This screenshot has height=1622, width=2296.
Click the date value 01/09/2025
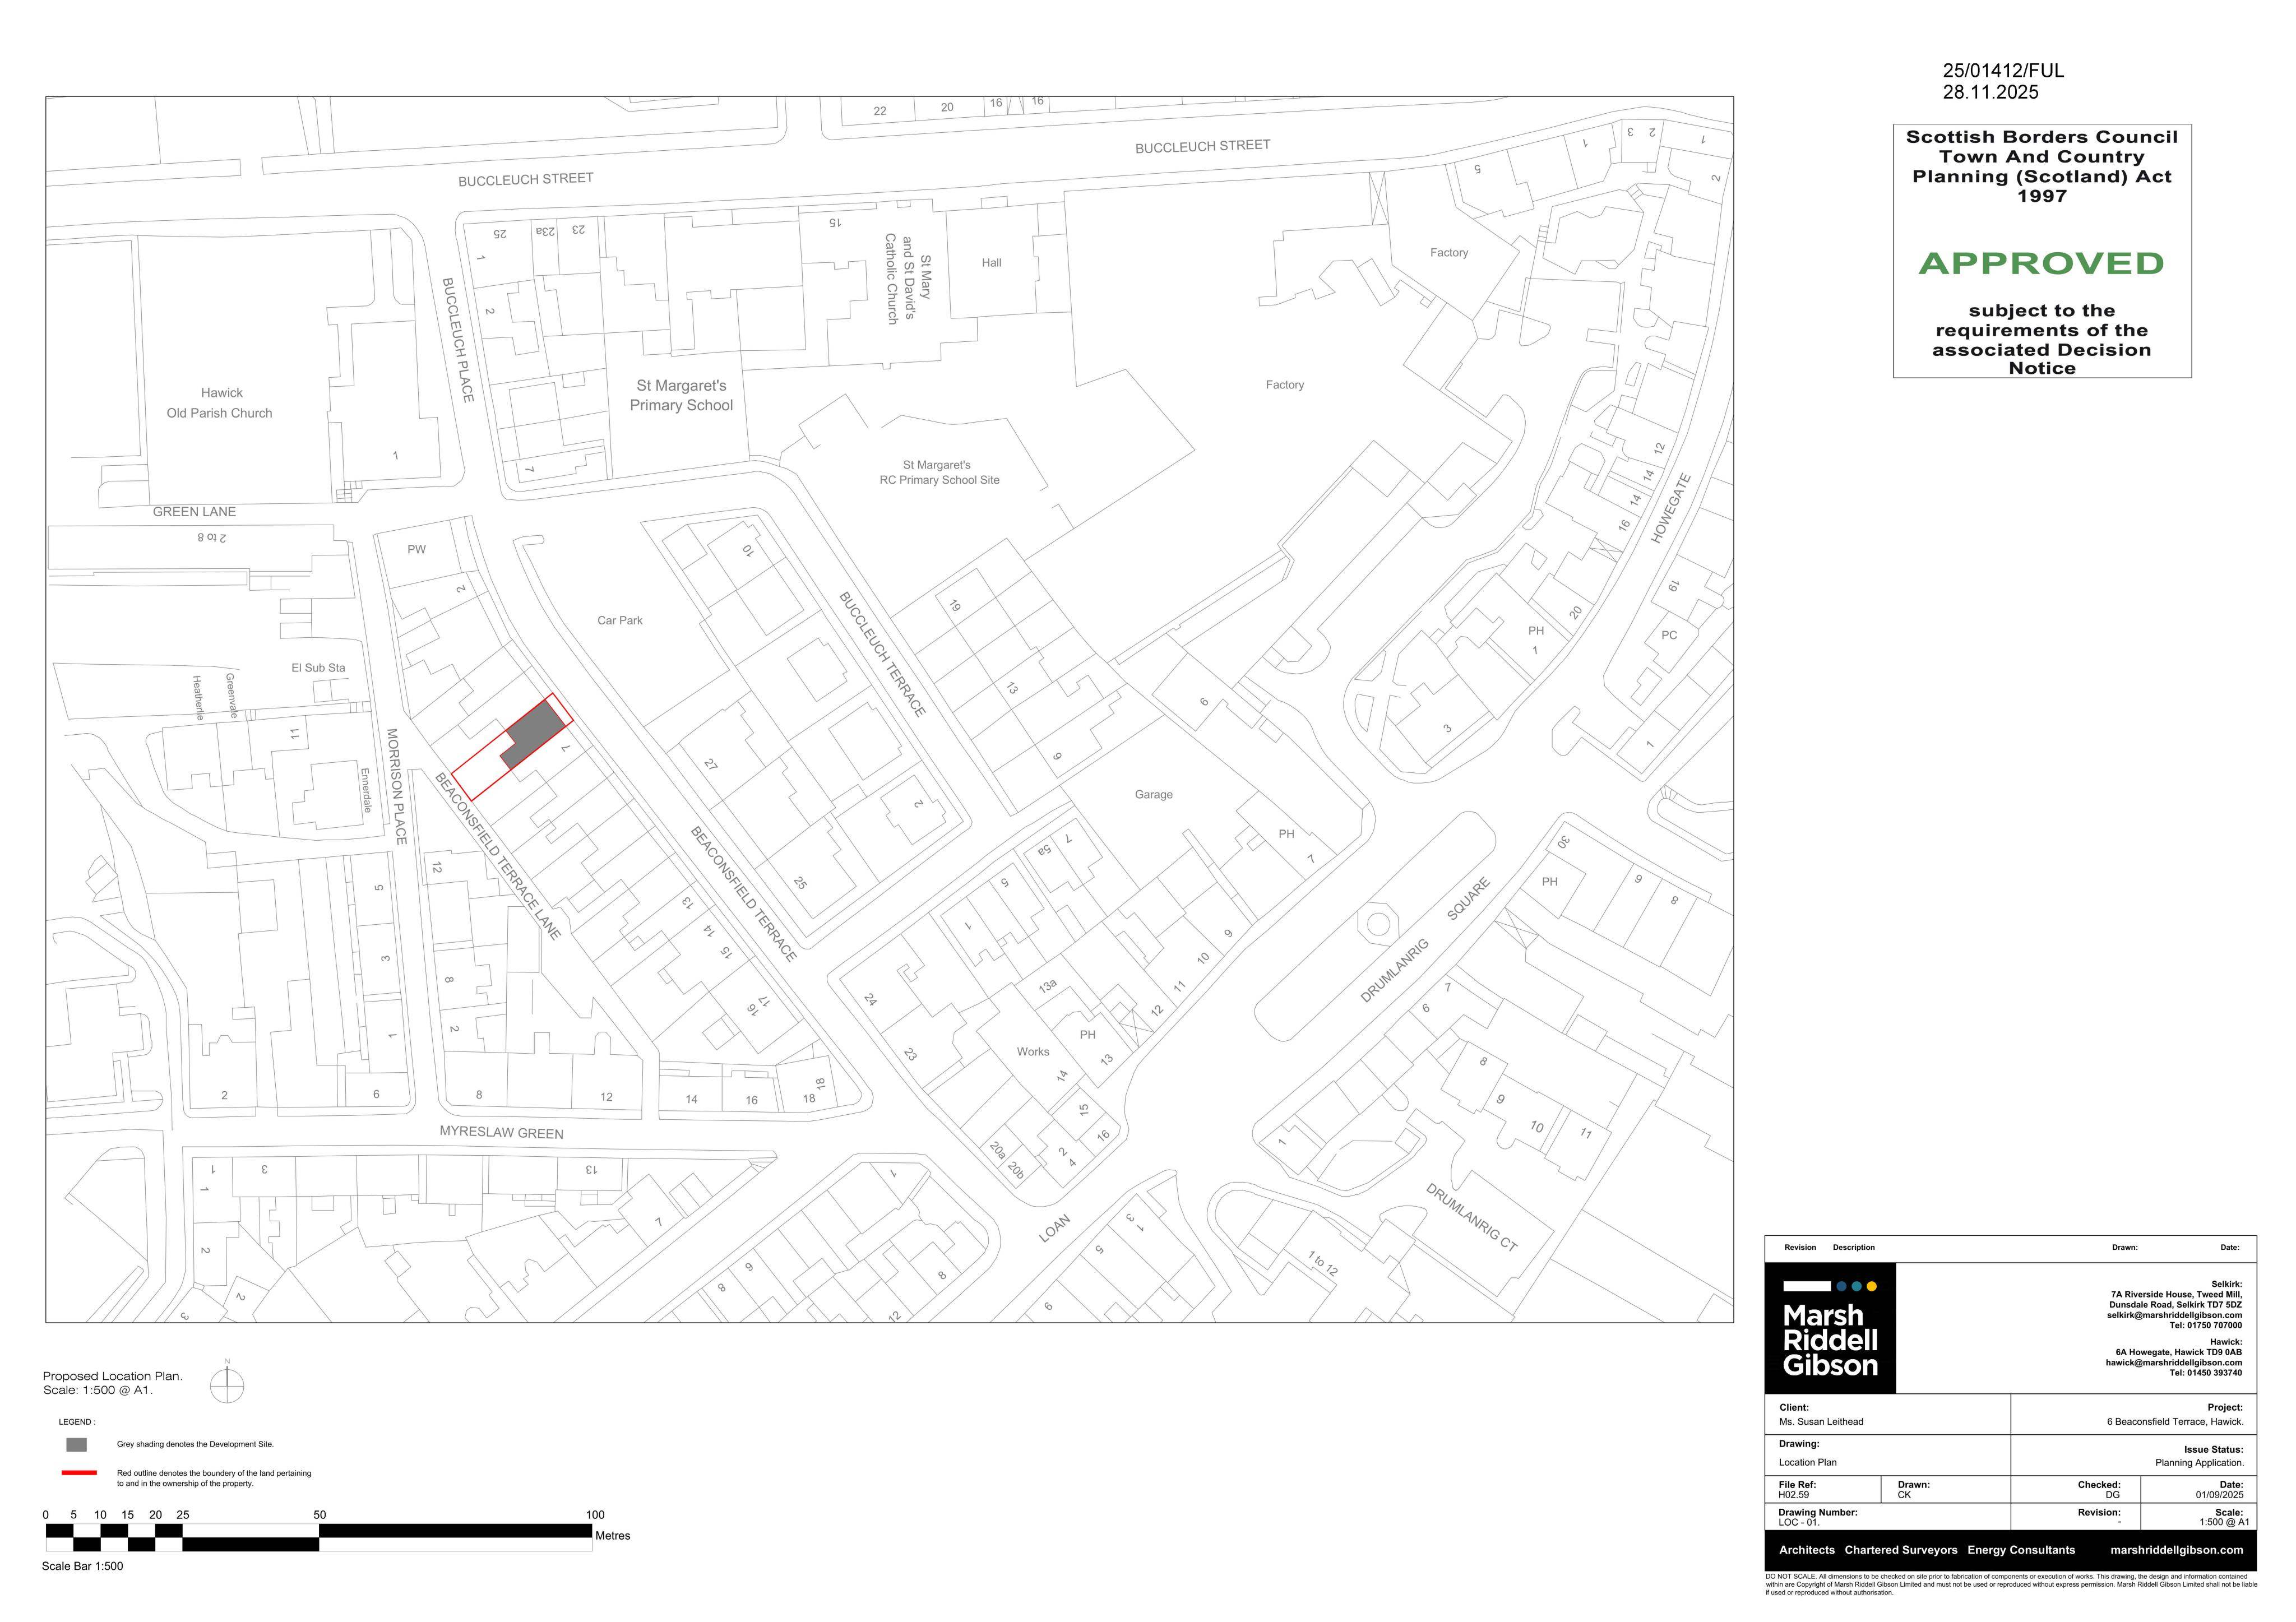pos(2220,1495)
